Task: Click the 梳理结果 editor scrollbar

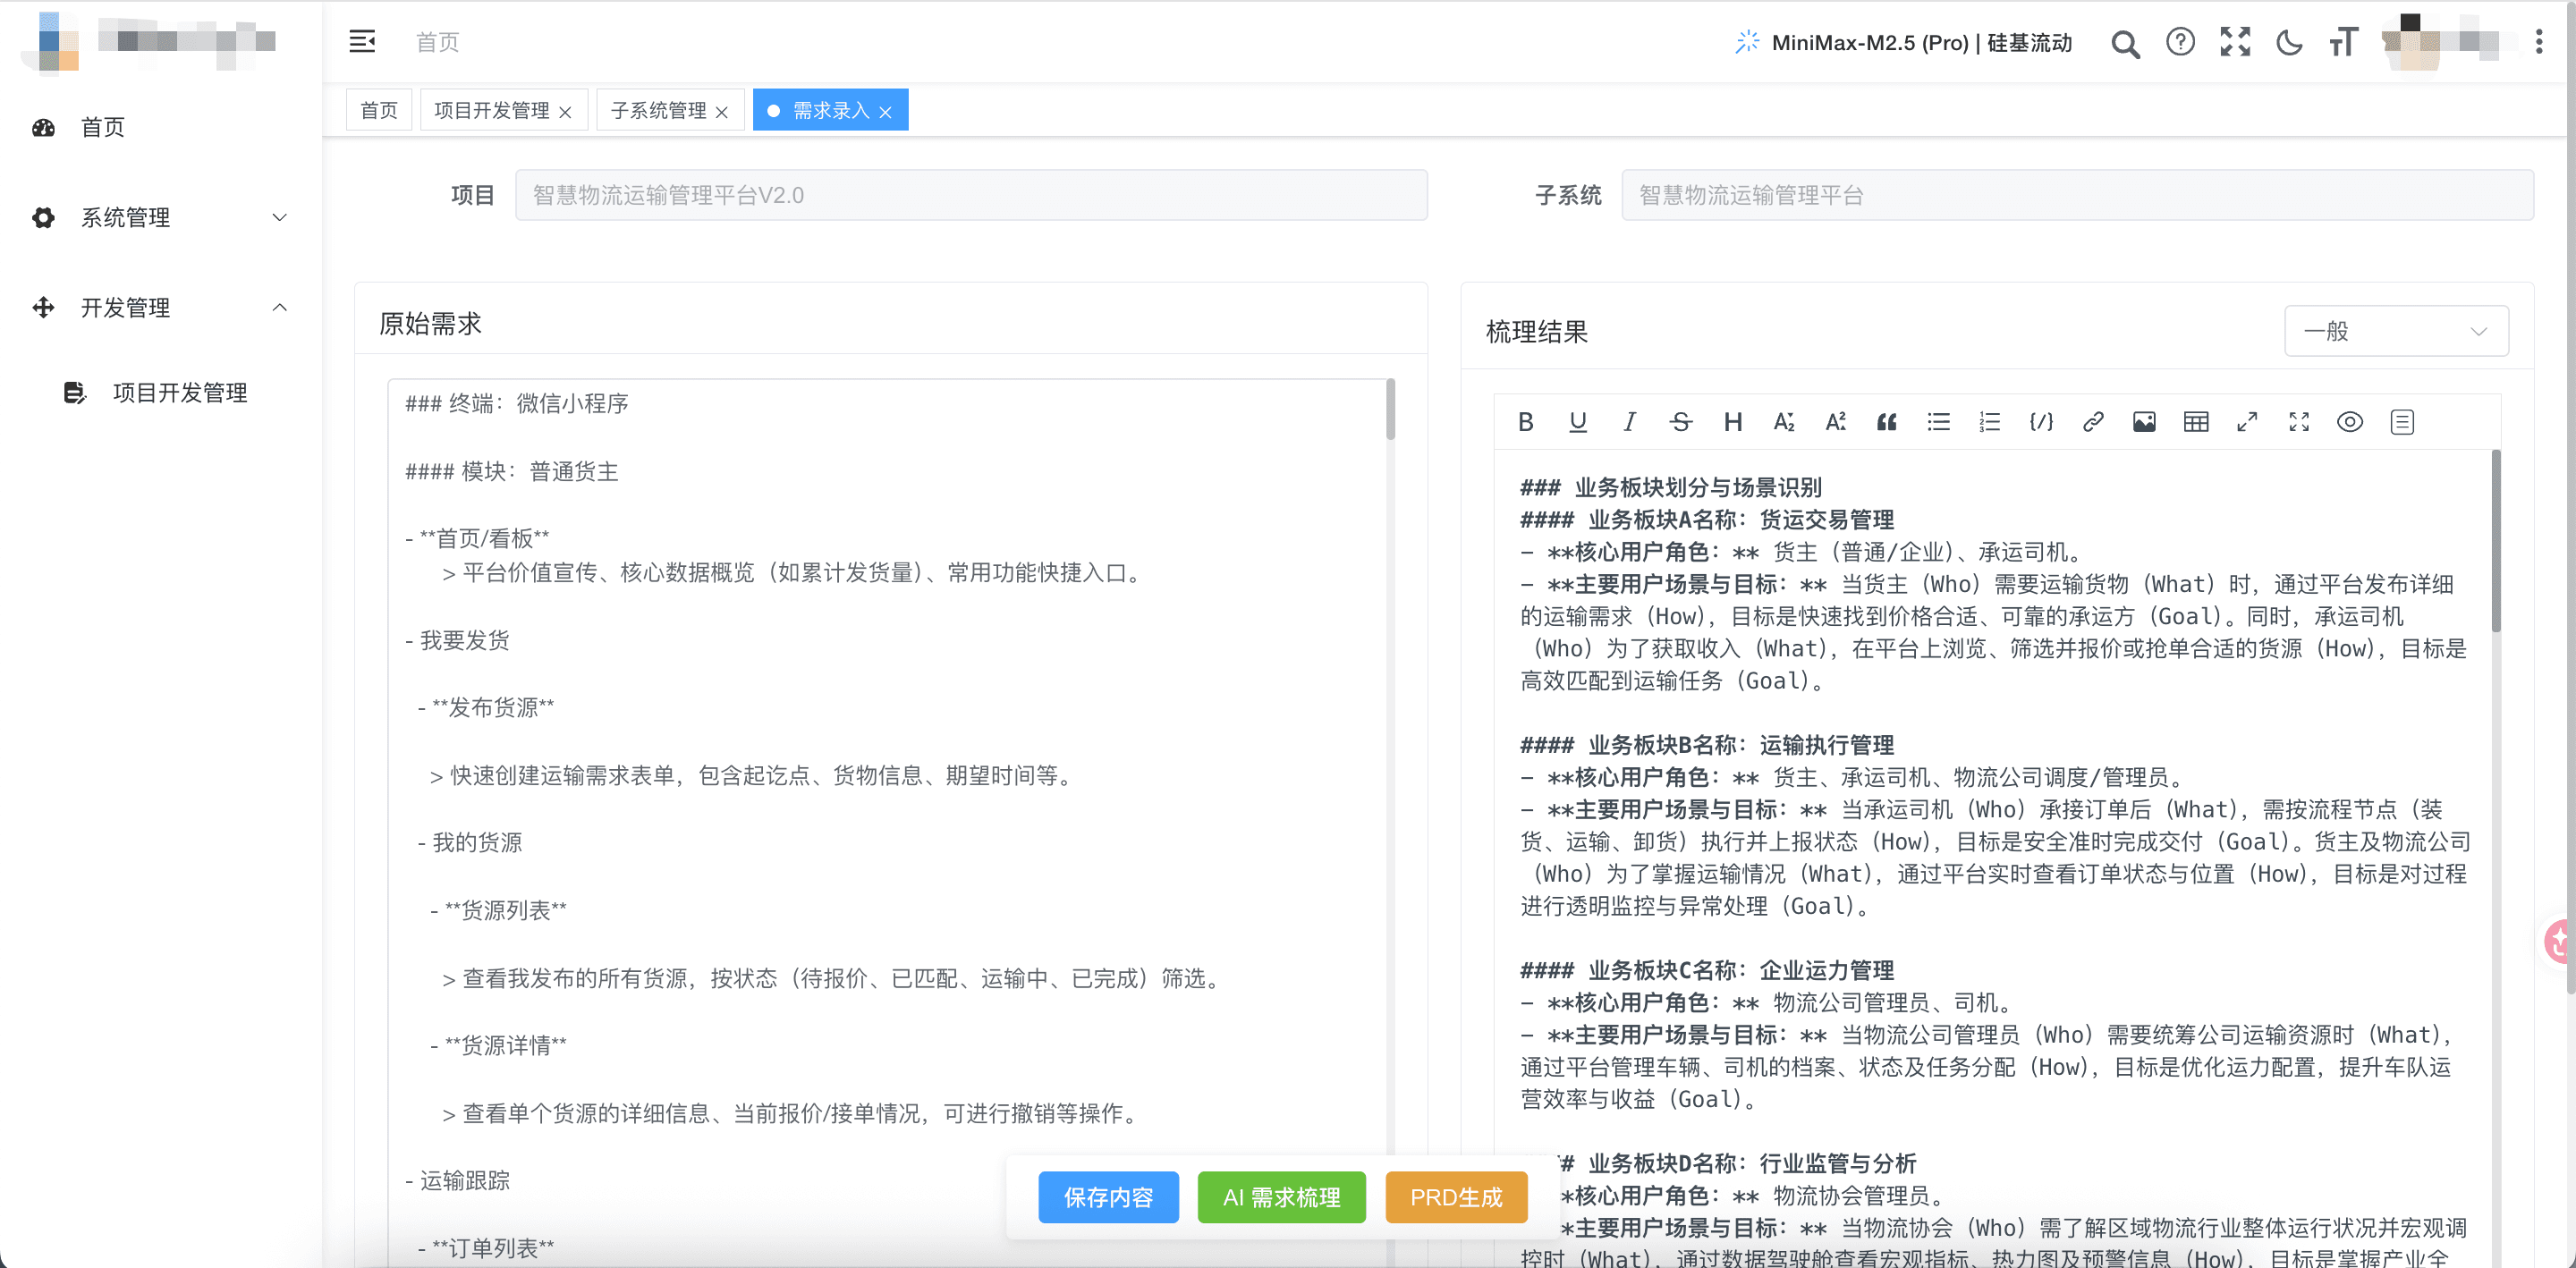Action: [x=2496, y=540]
